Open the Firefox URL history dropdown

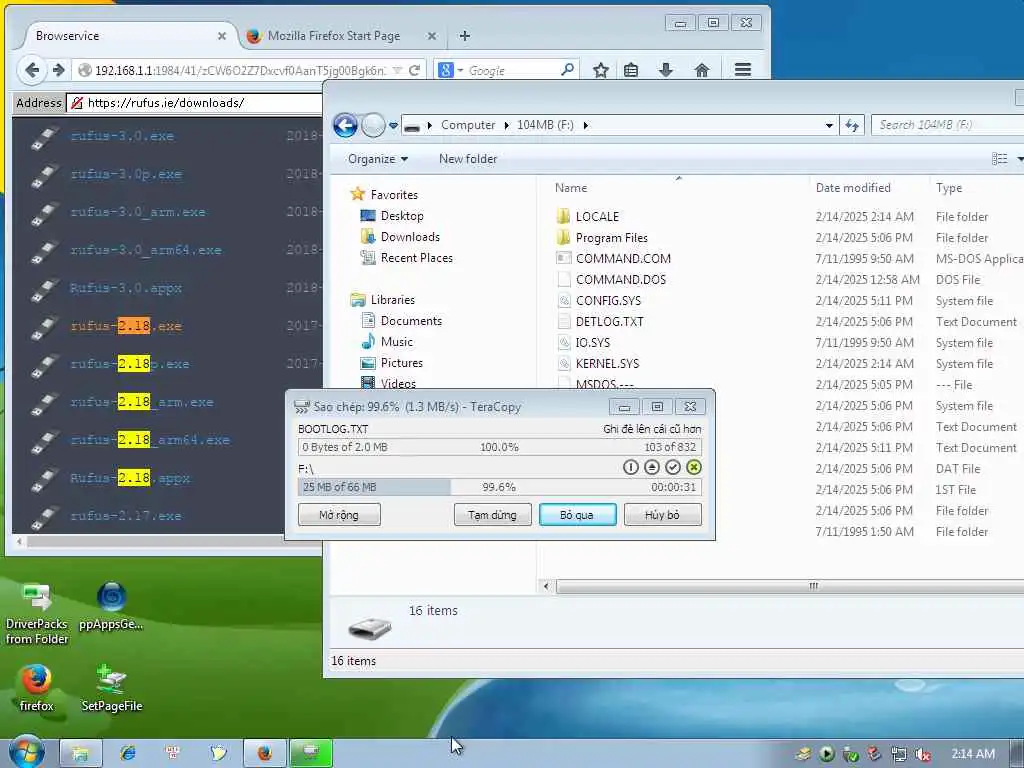(x=397, y=70)
